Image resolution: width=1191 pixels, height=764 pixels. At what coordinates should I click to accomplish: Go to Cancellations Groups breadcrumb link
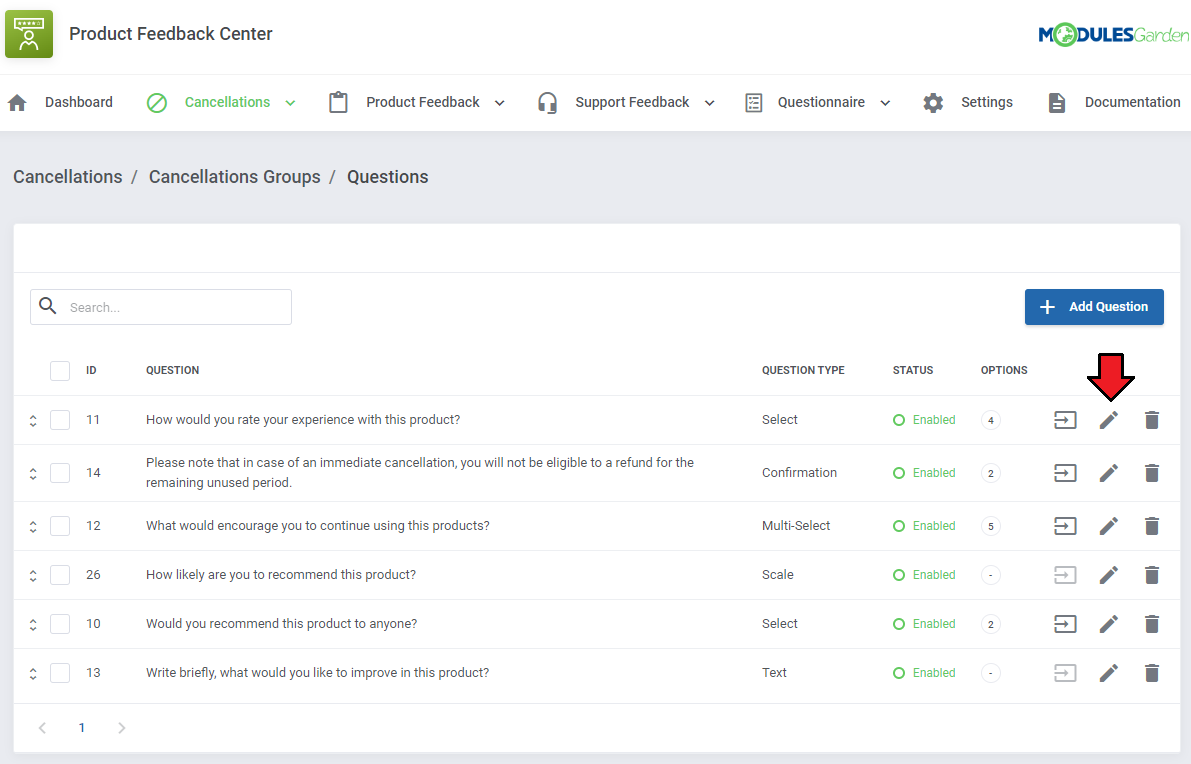coord(235,177)
